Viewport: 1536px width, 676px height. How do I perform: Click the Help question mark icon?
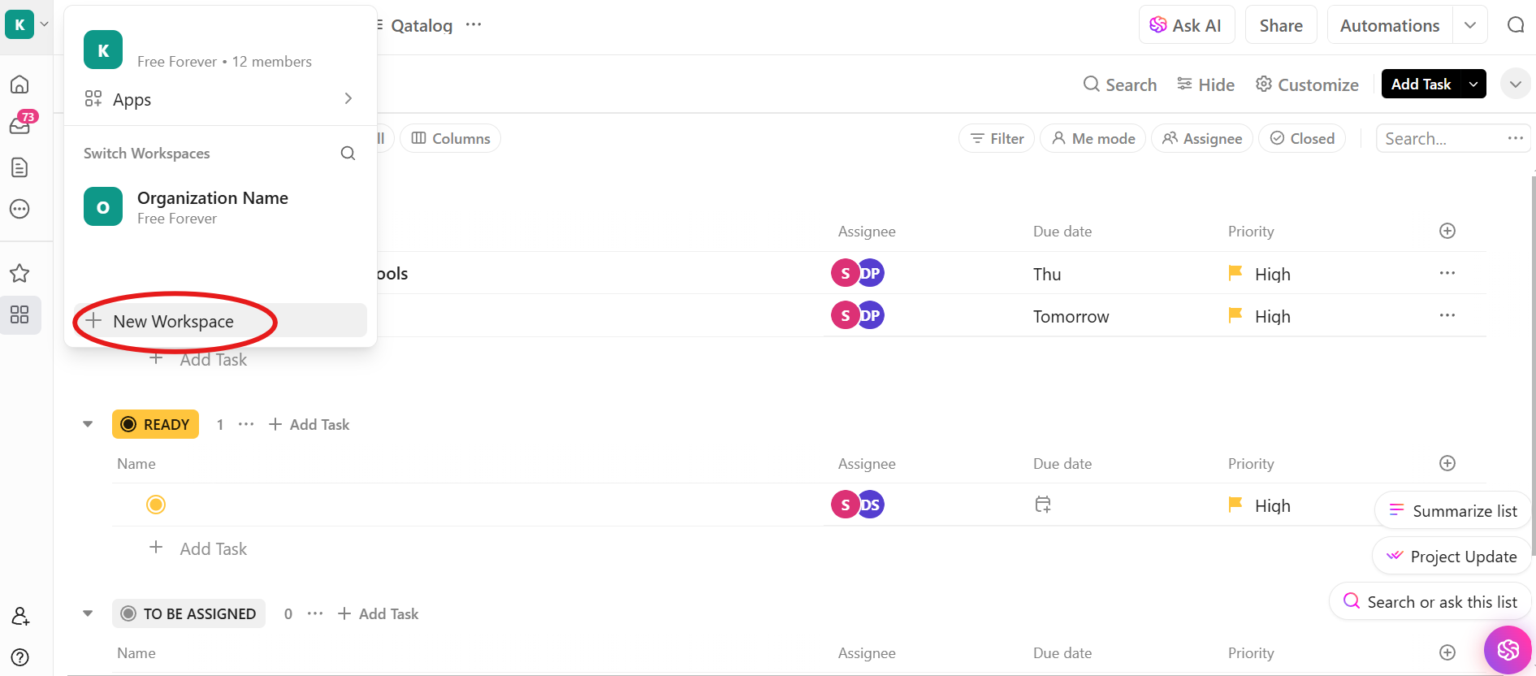point(20,657)
